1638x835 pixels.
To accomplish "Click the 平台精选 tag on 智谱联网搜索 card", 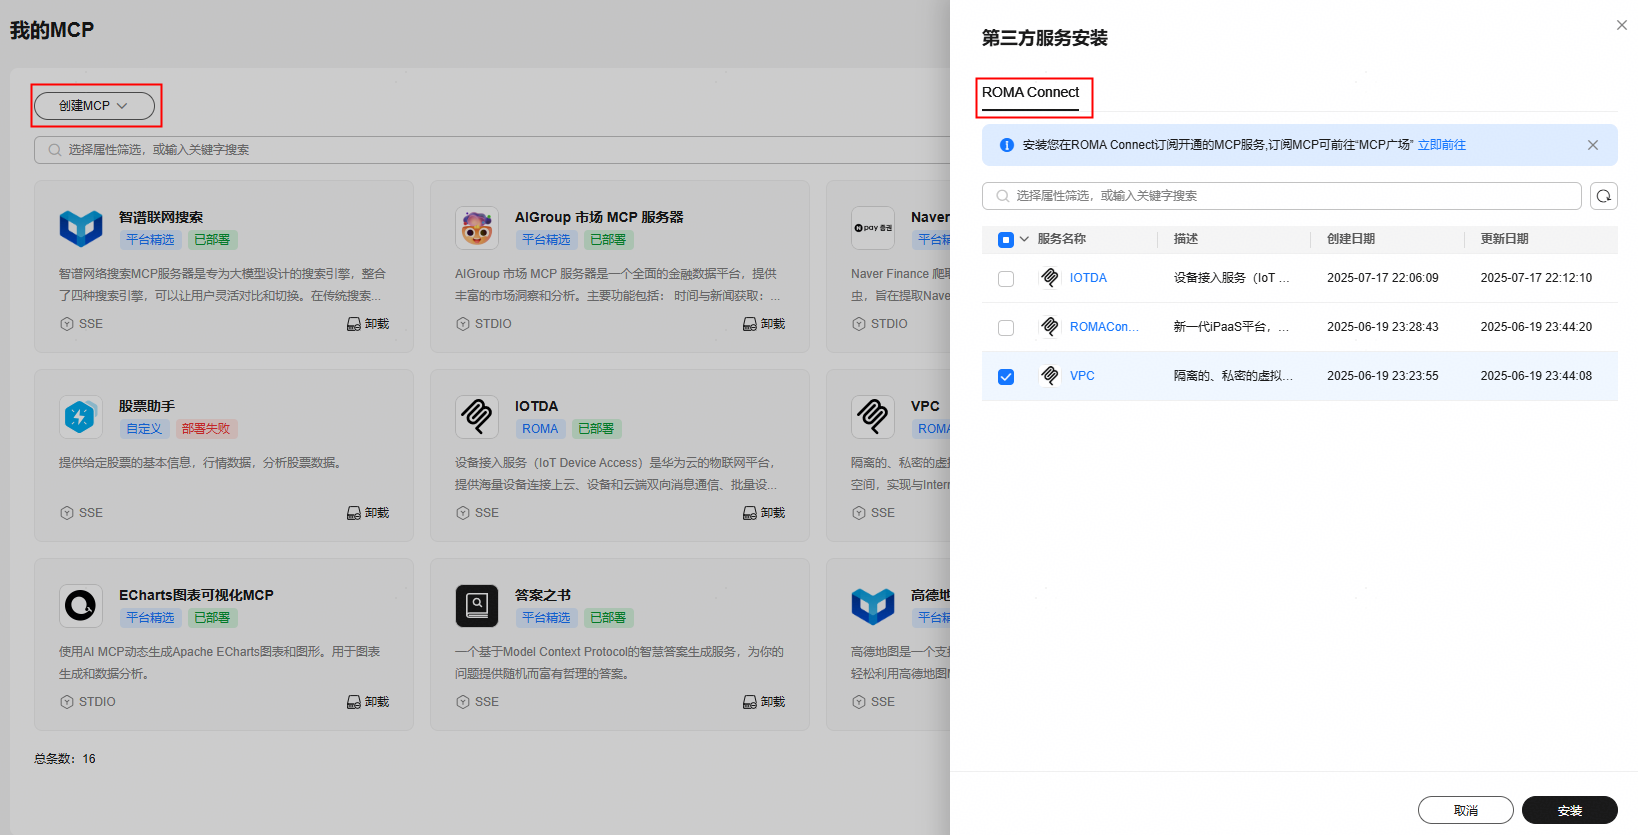I will click(x=150, y=240).
